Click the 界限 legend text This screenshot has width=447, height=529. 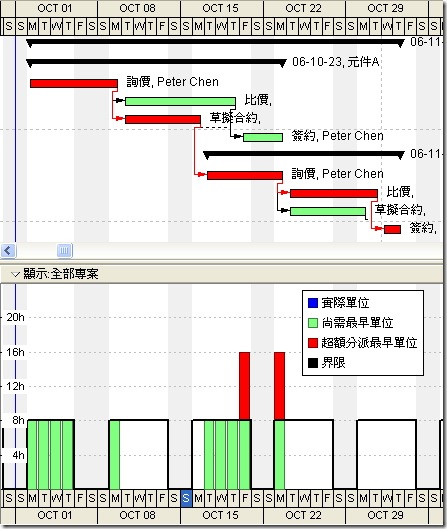pos(333,363)
